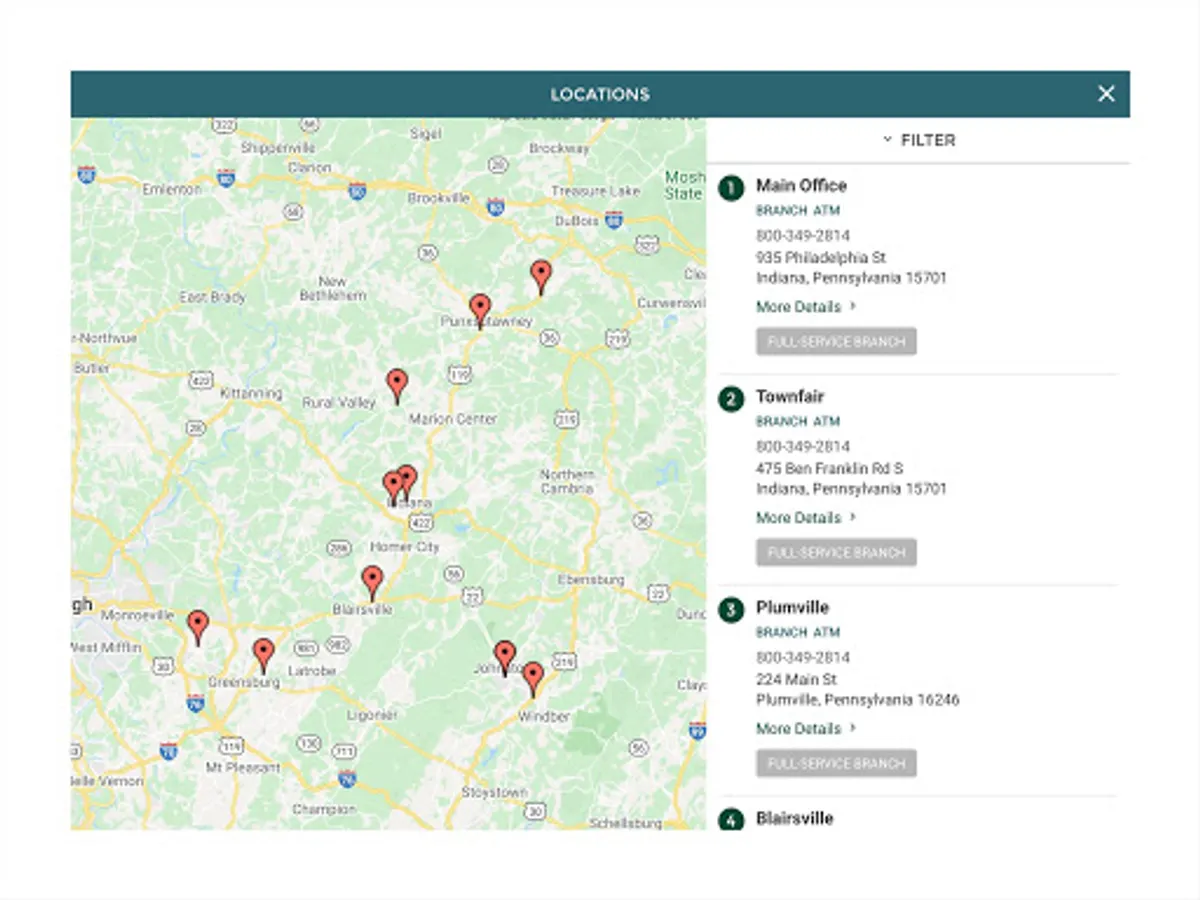The width and height of the screenshot is (1200, 900).
Task: Click map pin near Greensburg
Action: coord(263,655)
